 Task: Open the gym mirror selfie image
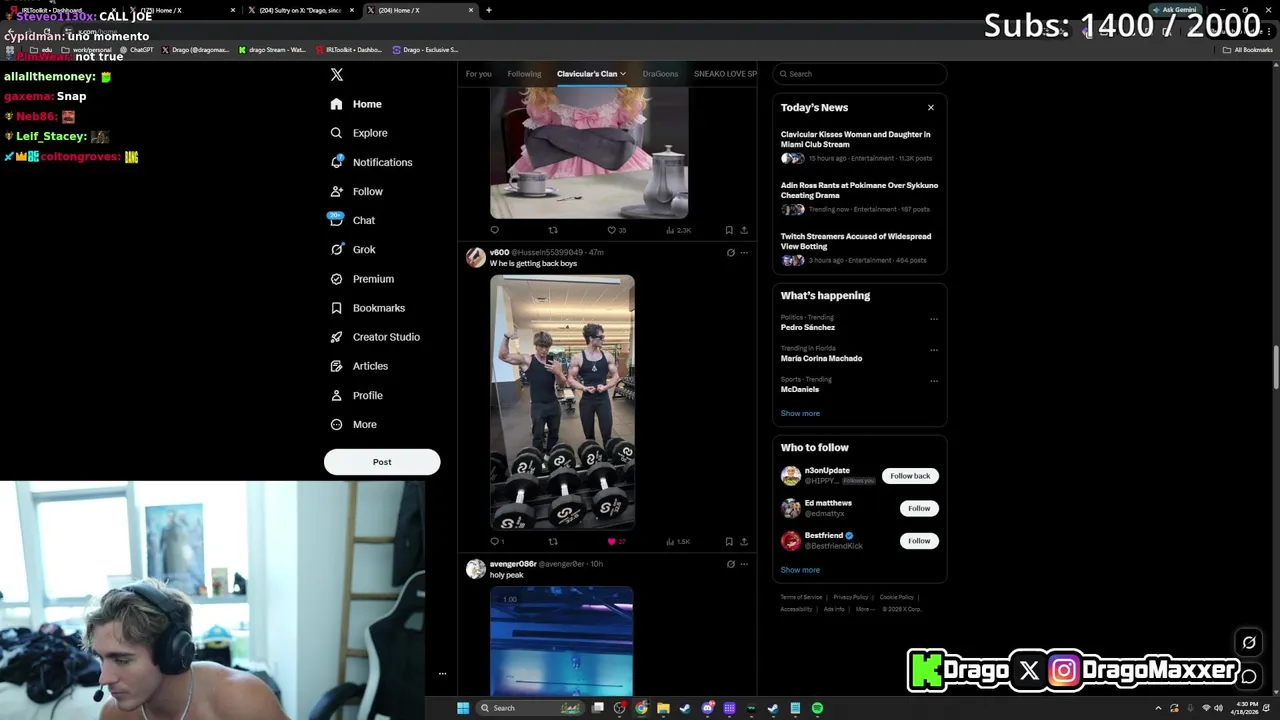click(562, 402)
